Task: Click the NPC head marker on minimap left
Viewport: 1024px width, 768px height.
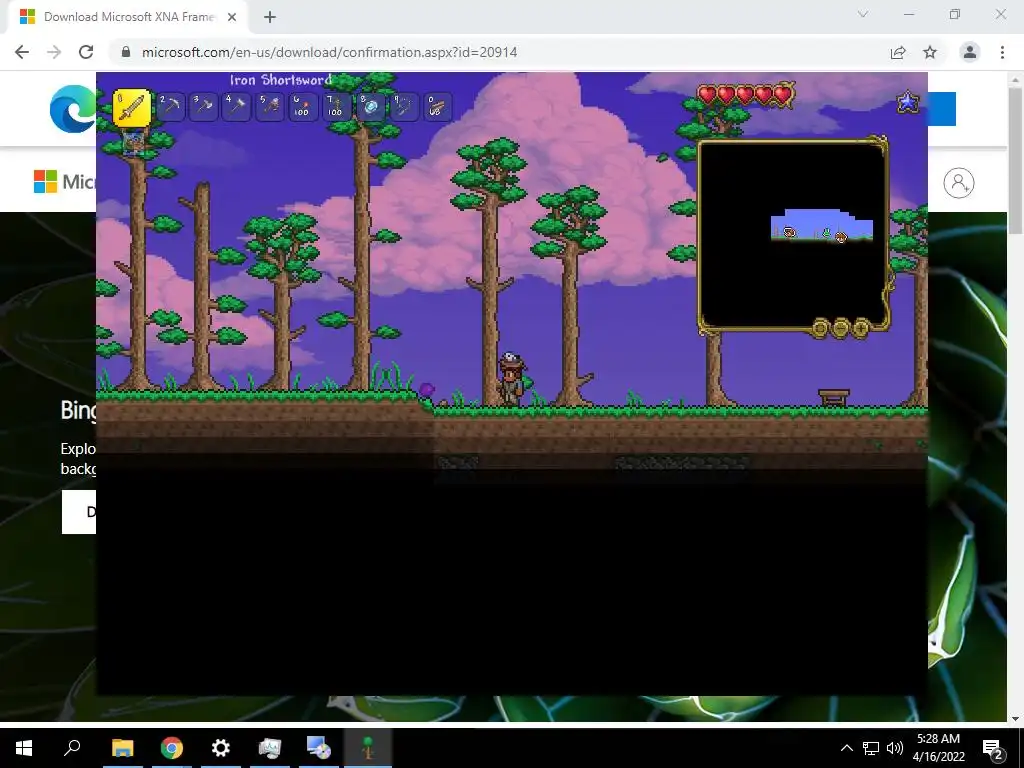Action: tap(790, 232)
